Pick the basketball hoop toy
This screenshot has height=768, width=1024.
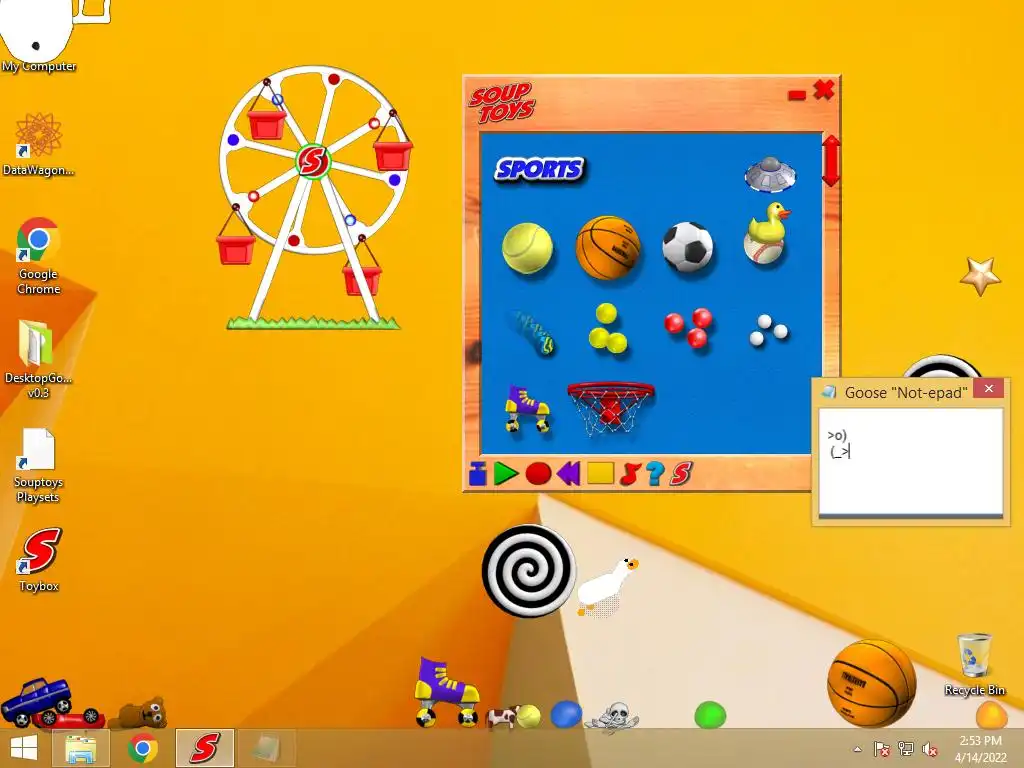[610, 409]
